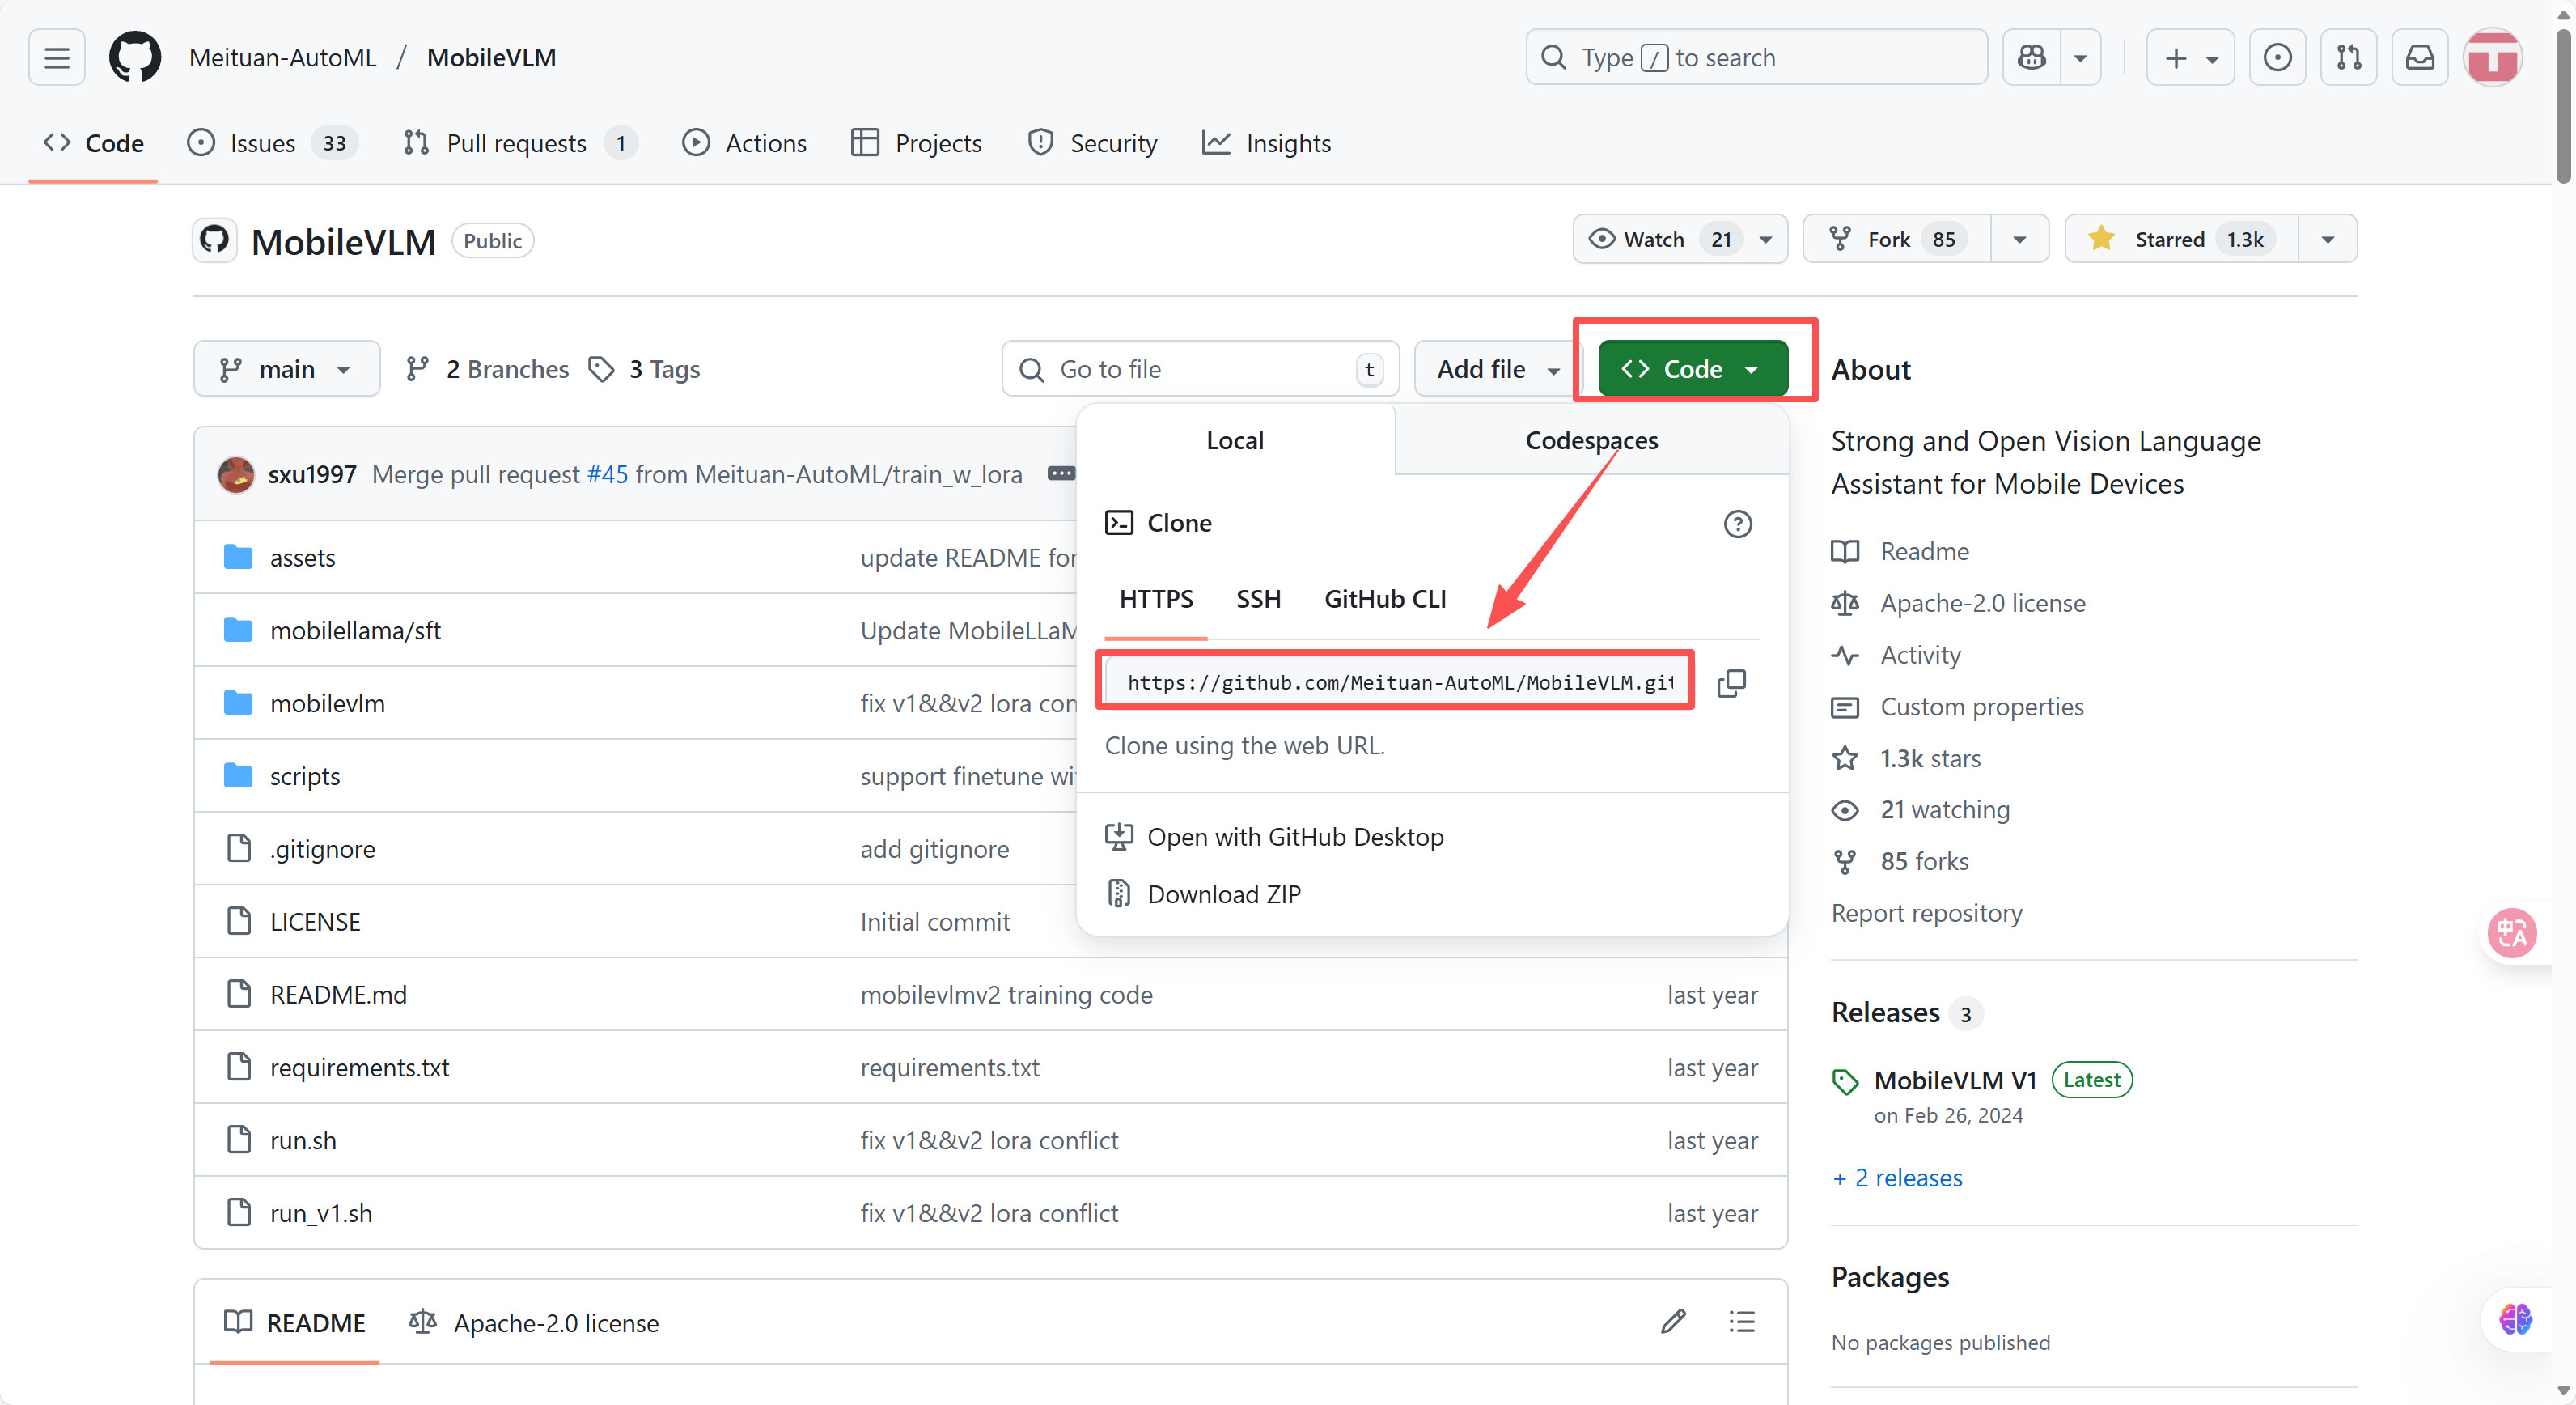Expand the commit message ellipsis
This screenshot has height=1405, width=2576.
(1061, 473)
